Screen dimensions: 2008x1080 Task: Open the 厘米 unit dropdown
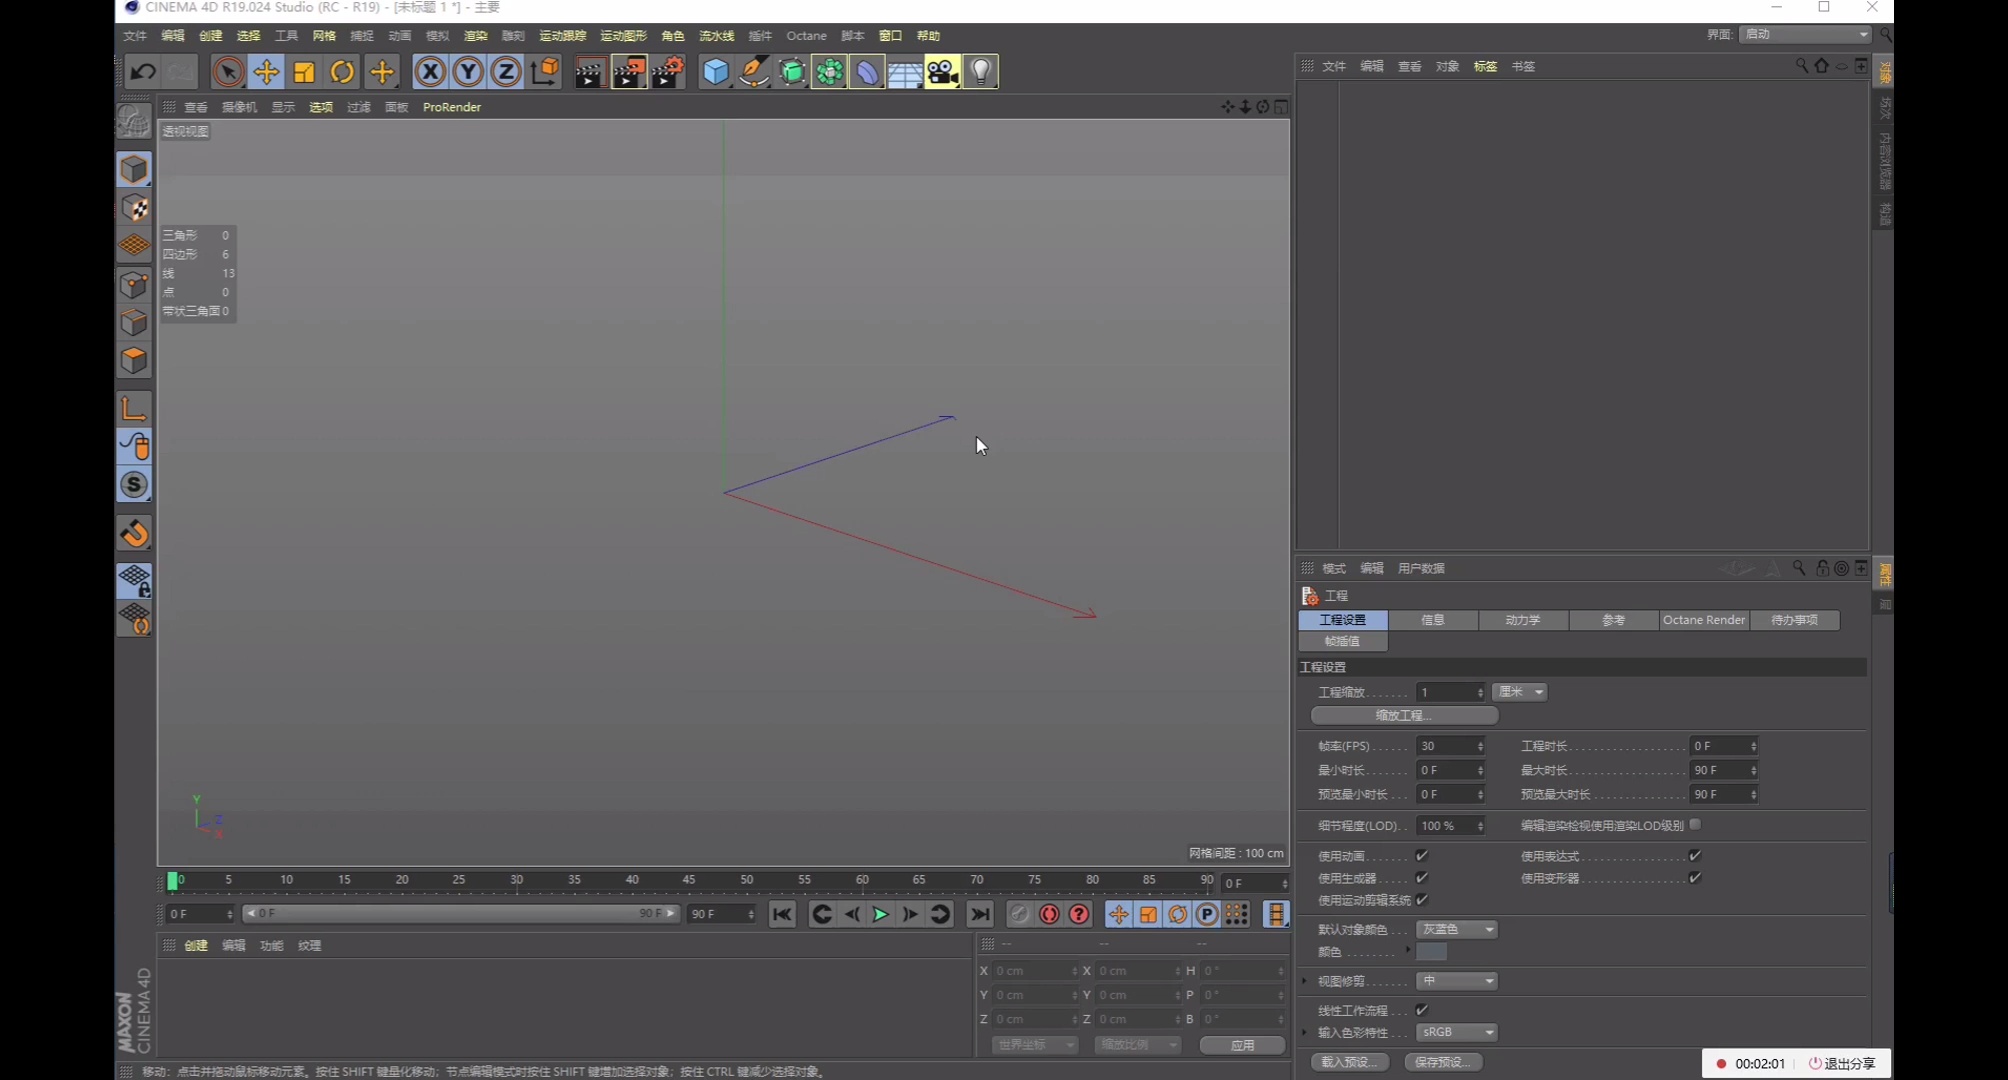[x=1519, y=692]
